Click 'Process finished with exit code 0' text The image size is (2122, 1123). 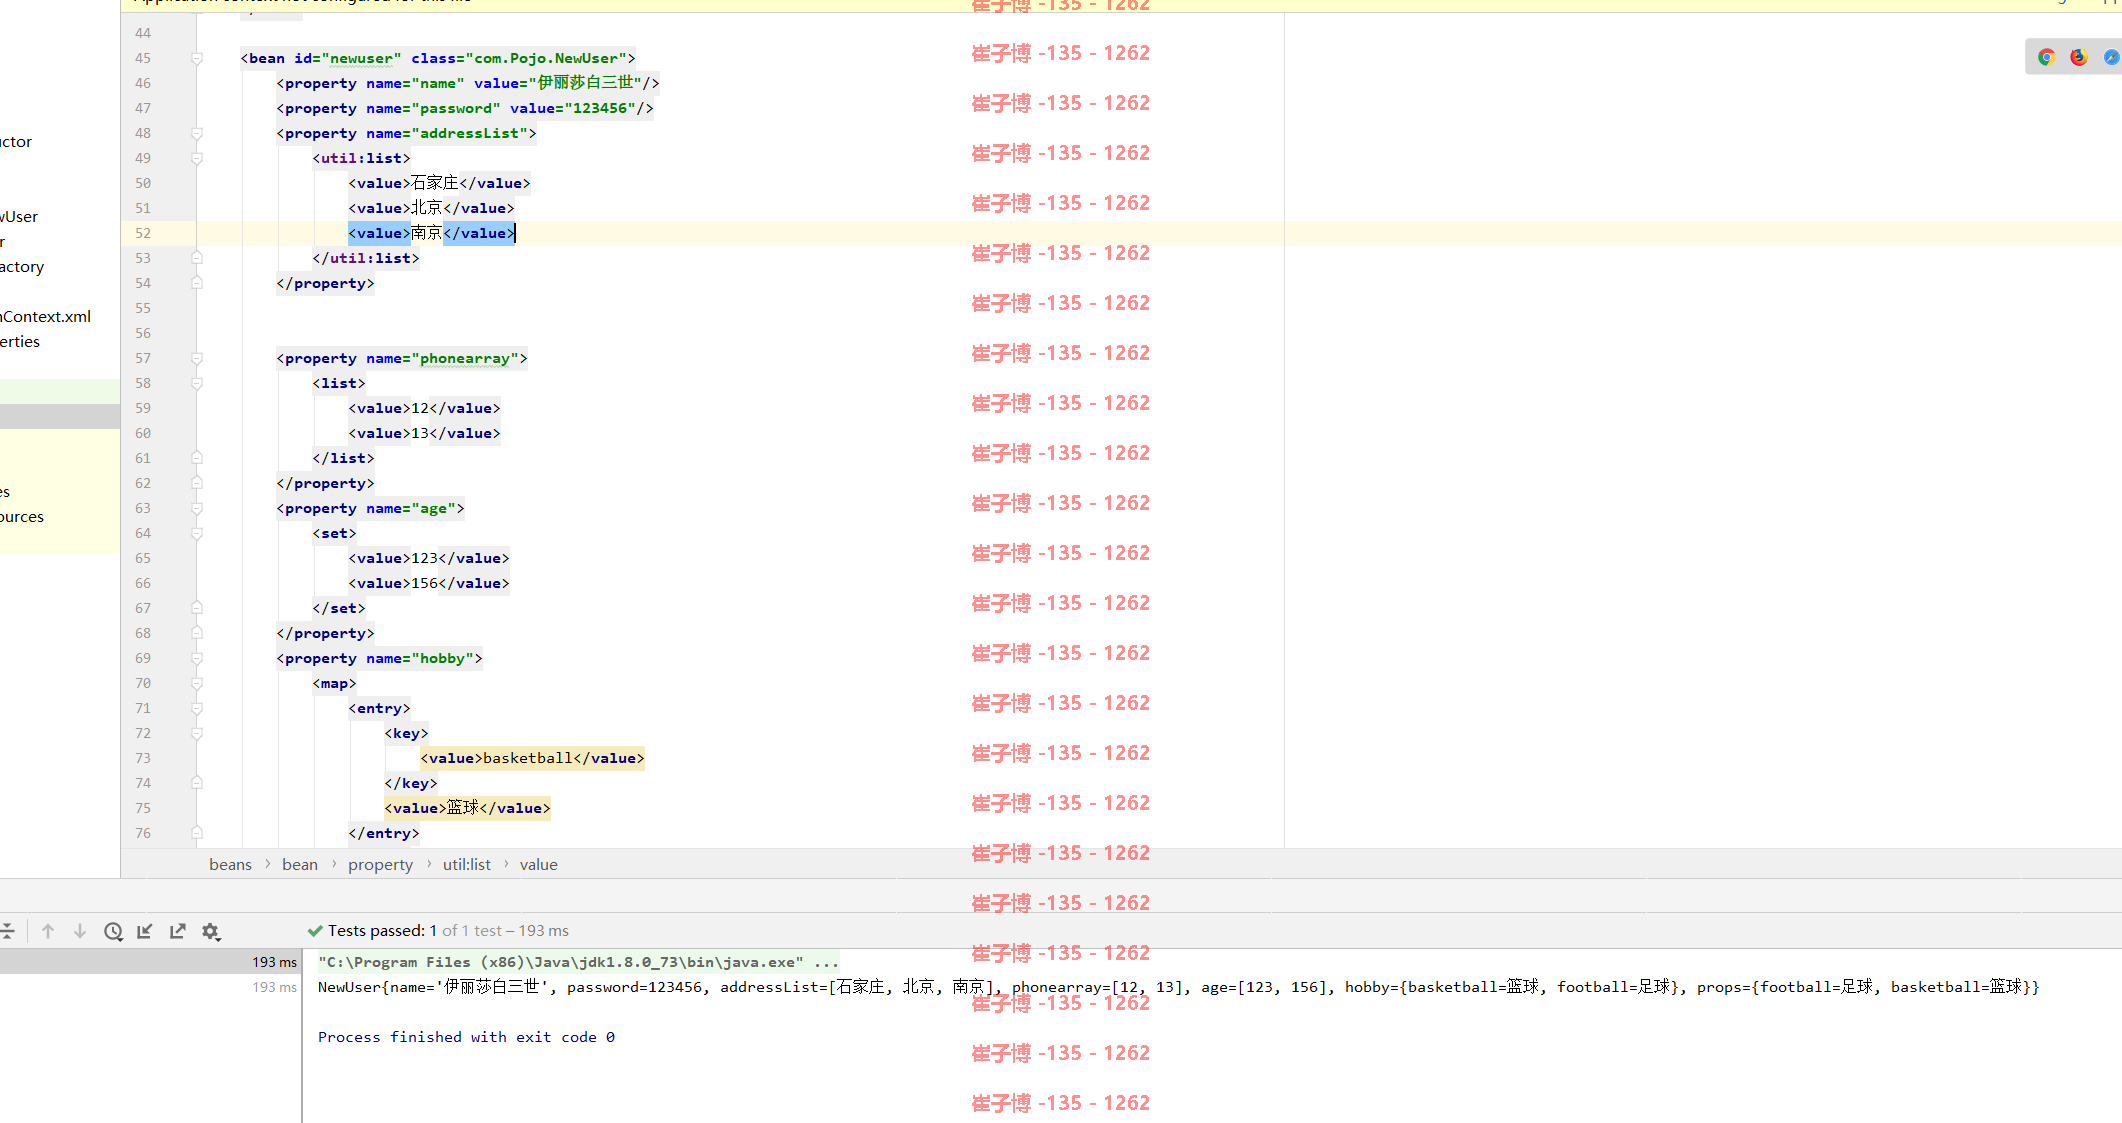pyautogui.click(x=466, y=1037)
